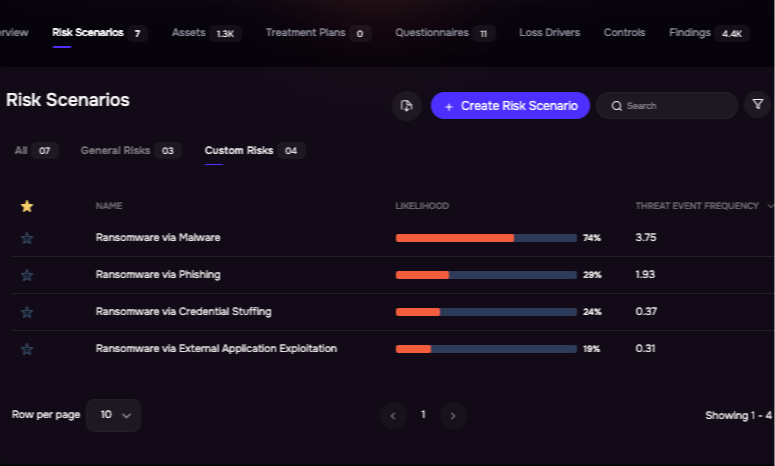Star External Application Exploitation row

coord(27,349)
